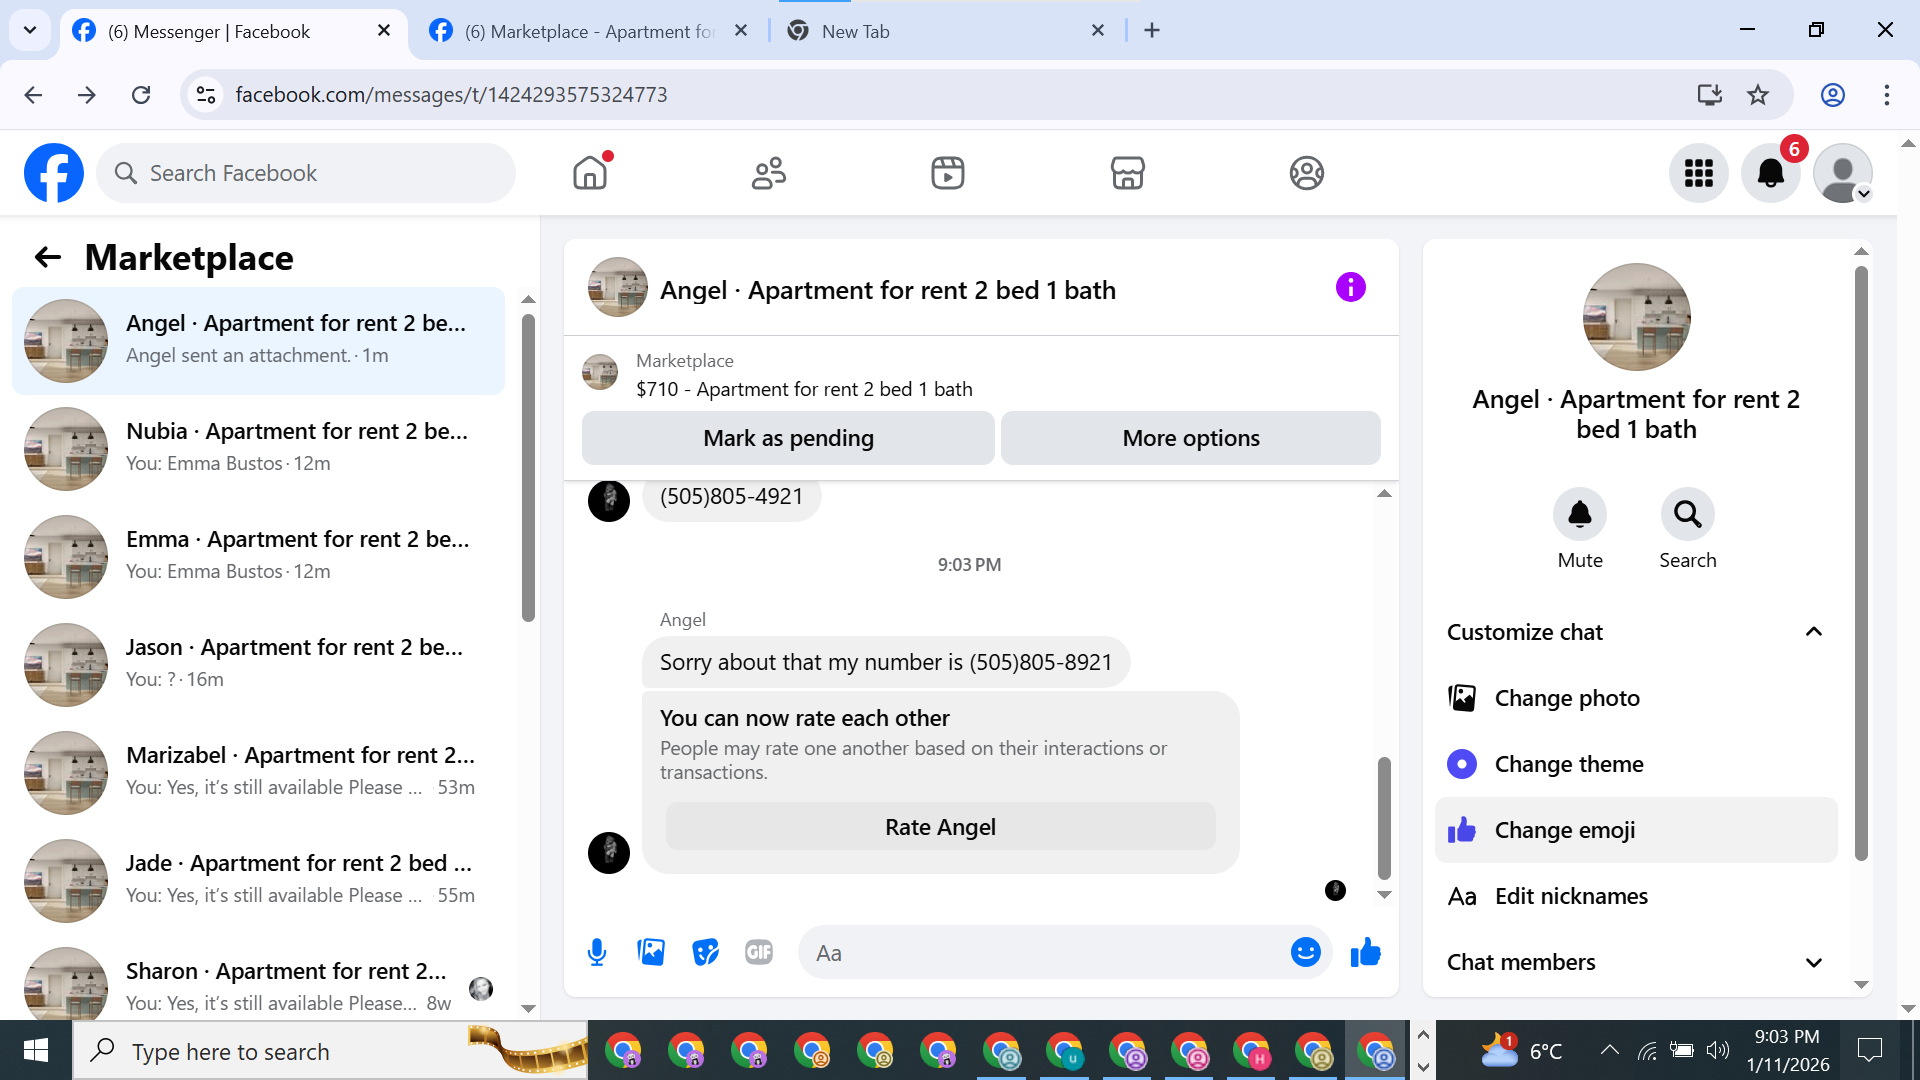Click the conversation list scrollbar
This screenshot has width=1920, height=1080.
click(x=528, y=468)
